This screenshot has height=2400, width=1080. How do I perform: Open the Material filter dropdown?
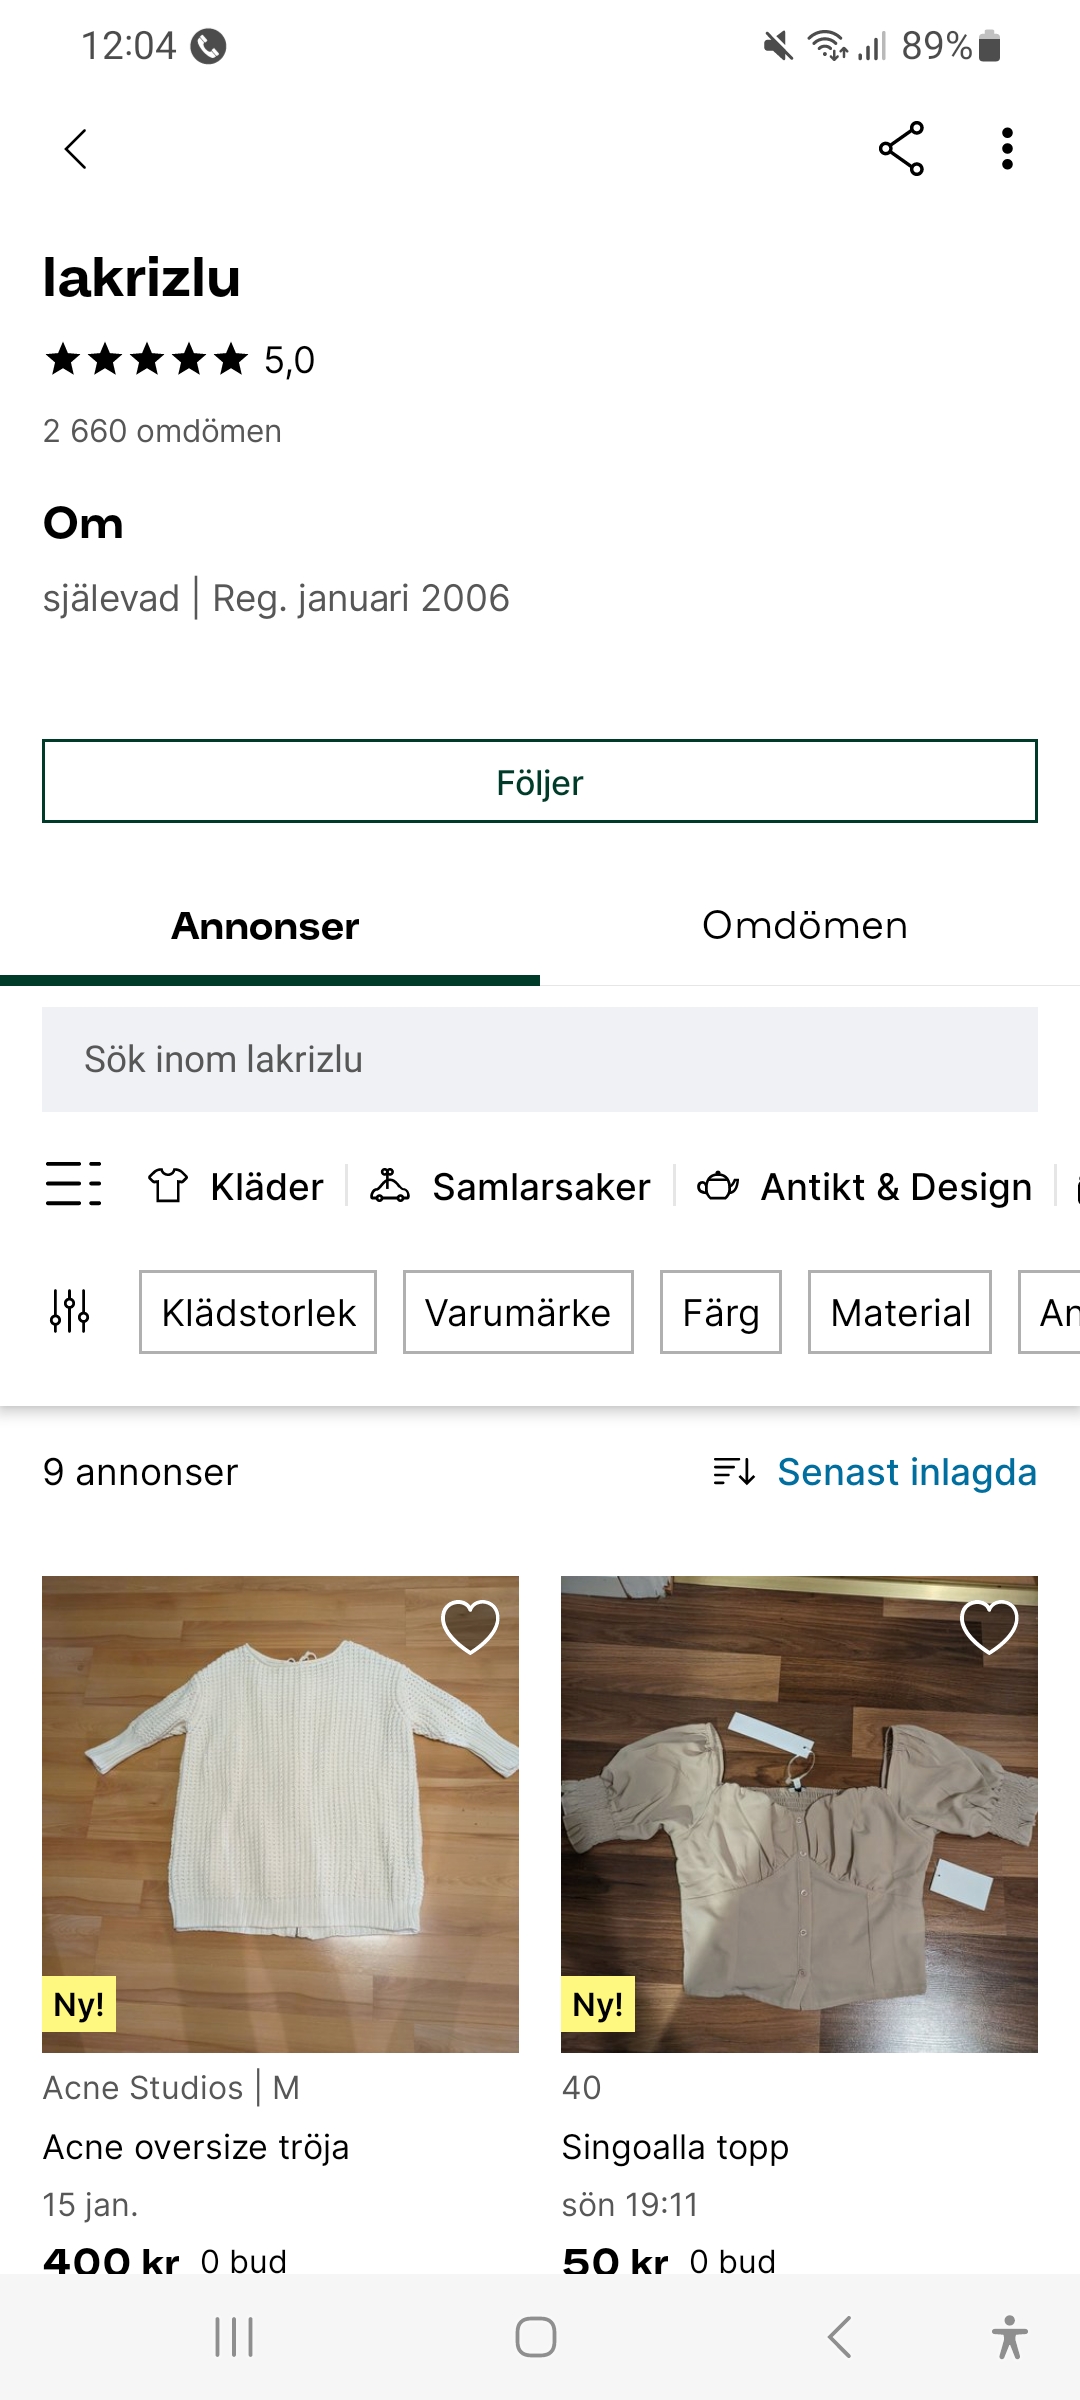click(900, 1312)
